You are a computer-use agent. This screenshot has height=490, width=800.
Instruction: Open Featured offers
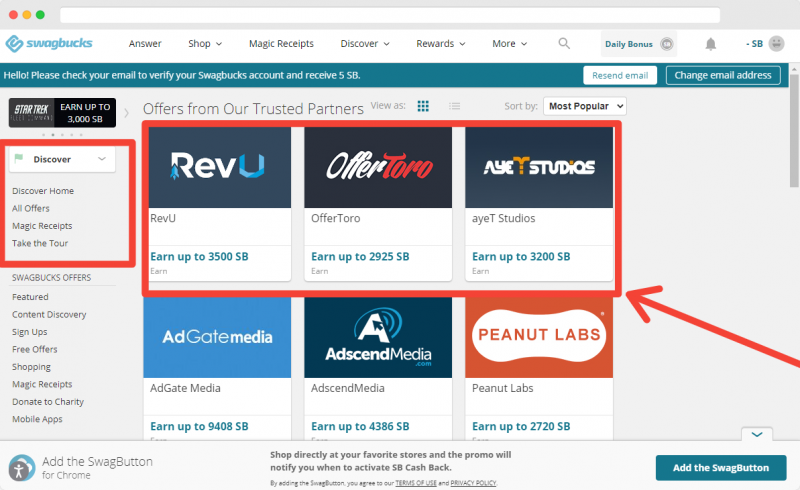tap(30, 297)
